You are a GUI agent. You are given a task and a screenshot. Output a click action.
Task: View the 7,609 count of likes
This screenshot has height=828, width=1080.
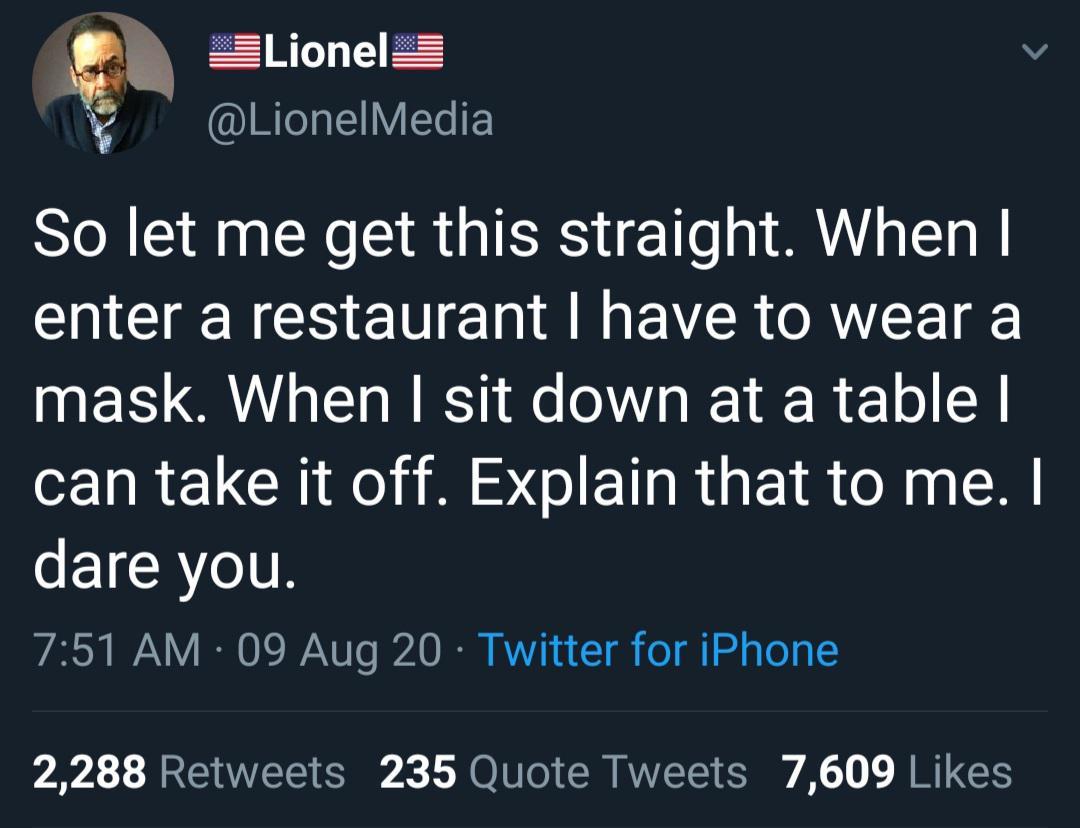[x=838, y=772]
